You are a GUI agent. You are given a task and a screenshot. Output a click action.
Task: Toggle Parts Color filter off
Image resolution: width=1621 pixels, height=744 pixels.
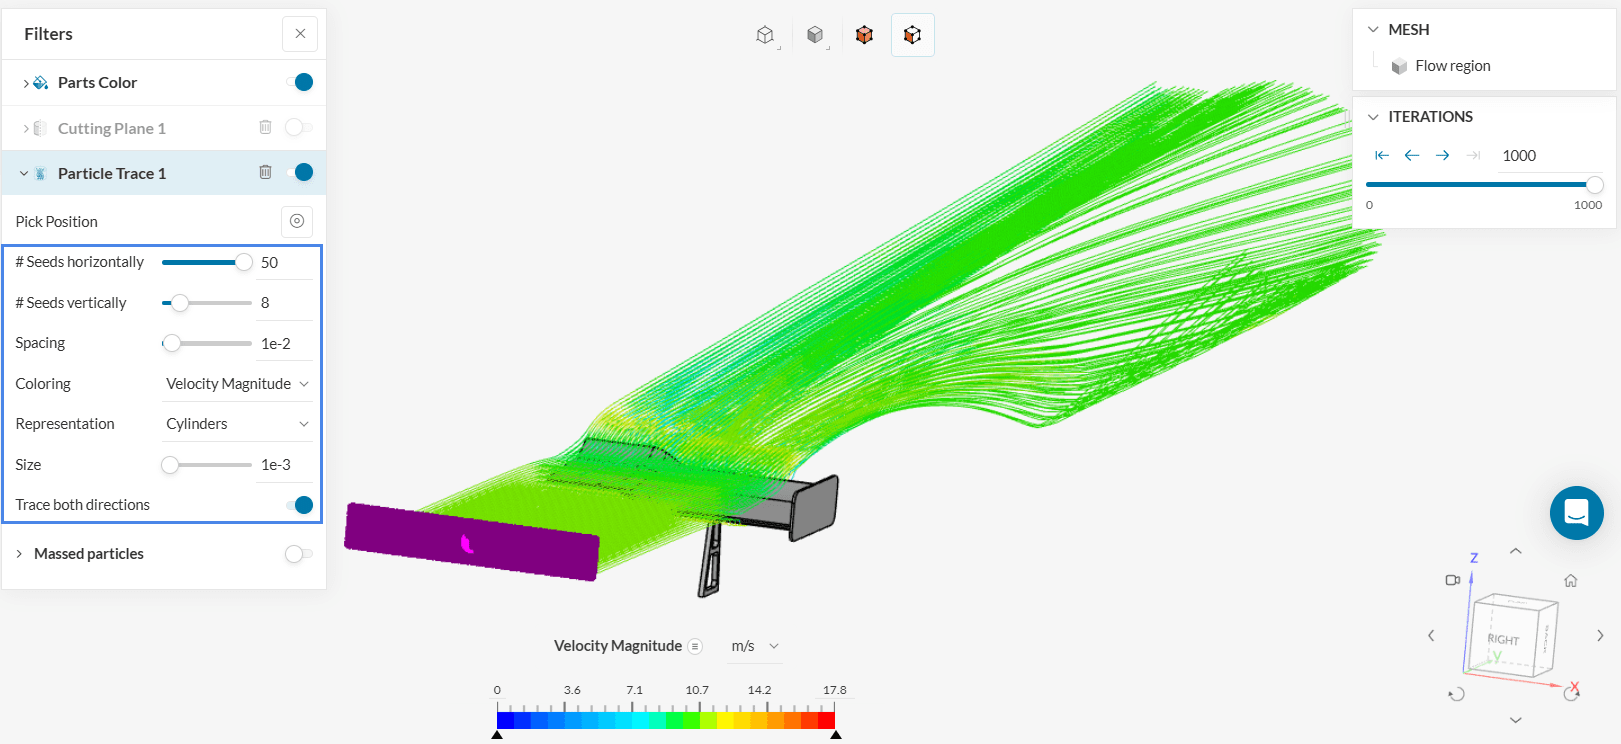pos(299,82)
